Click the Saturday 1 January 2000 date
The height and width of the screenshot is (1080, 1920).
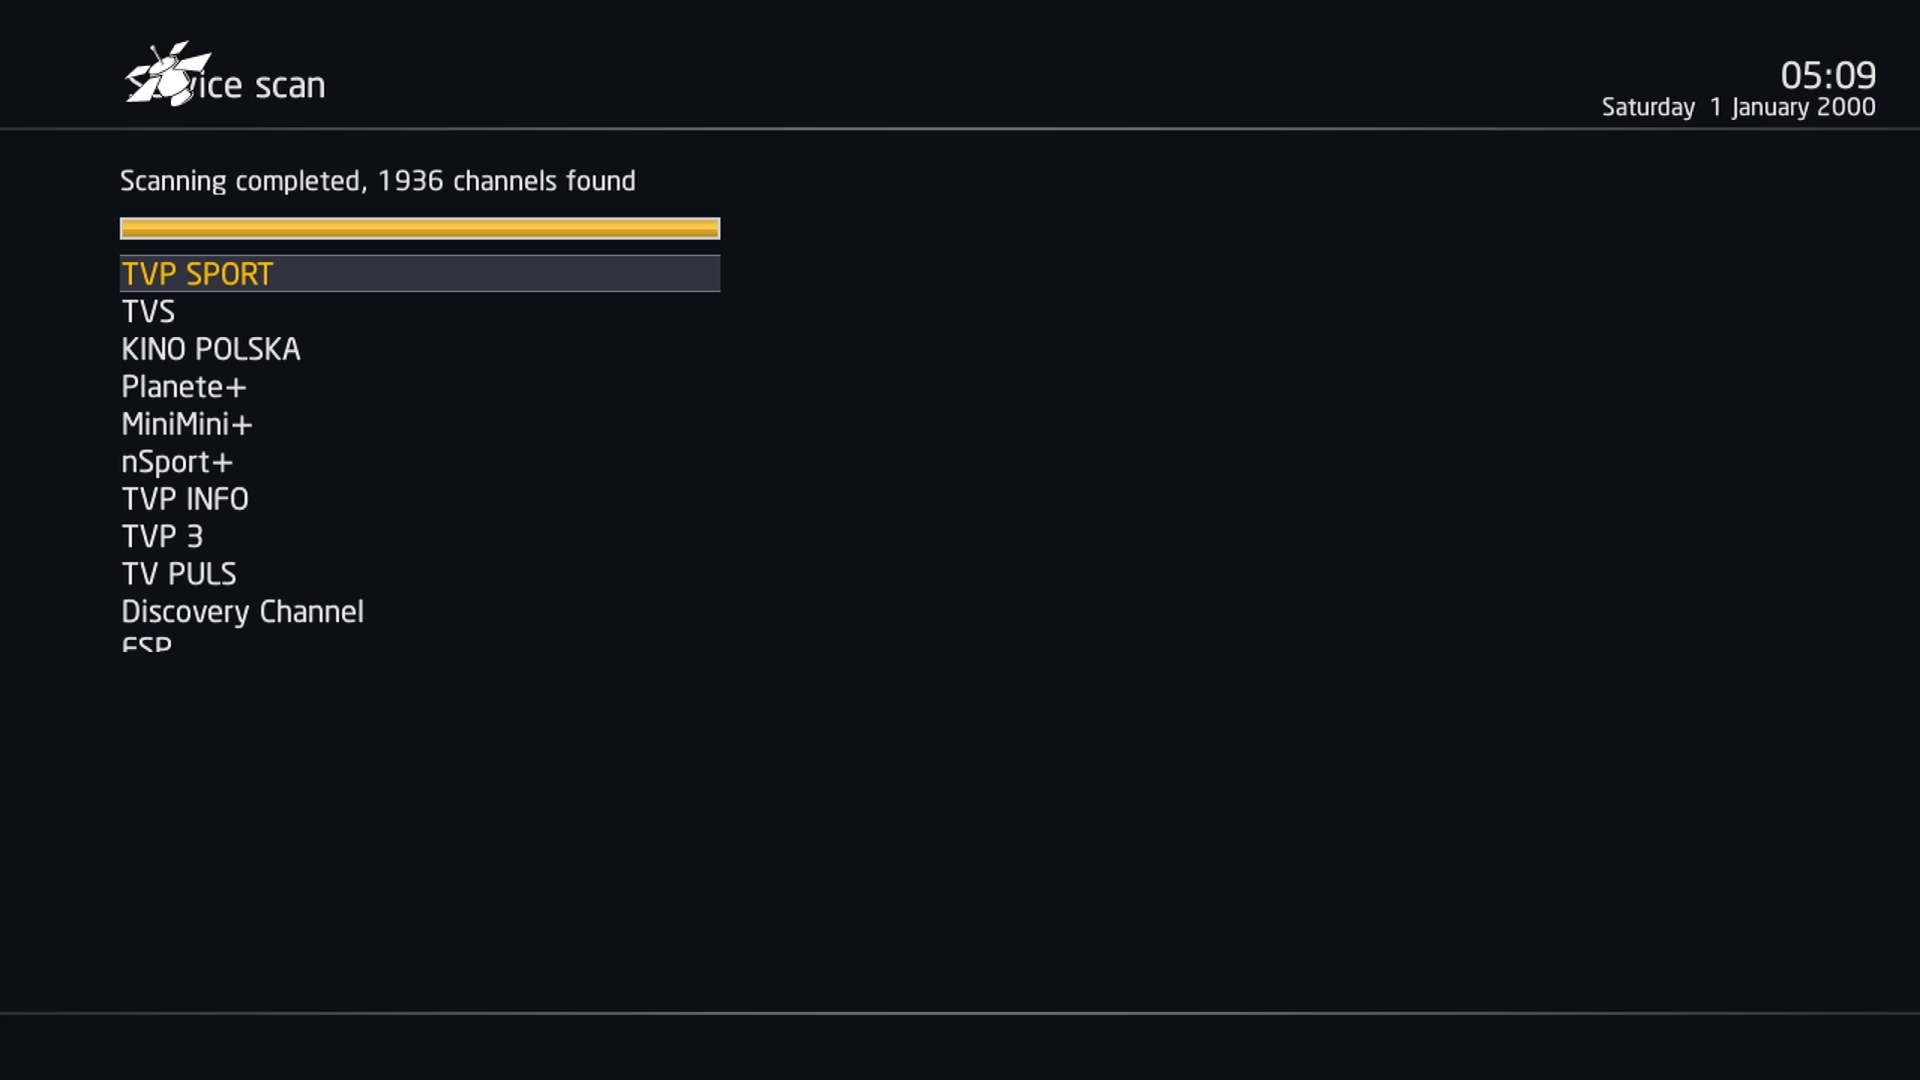1739,107
